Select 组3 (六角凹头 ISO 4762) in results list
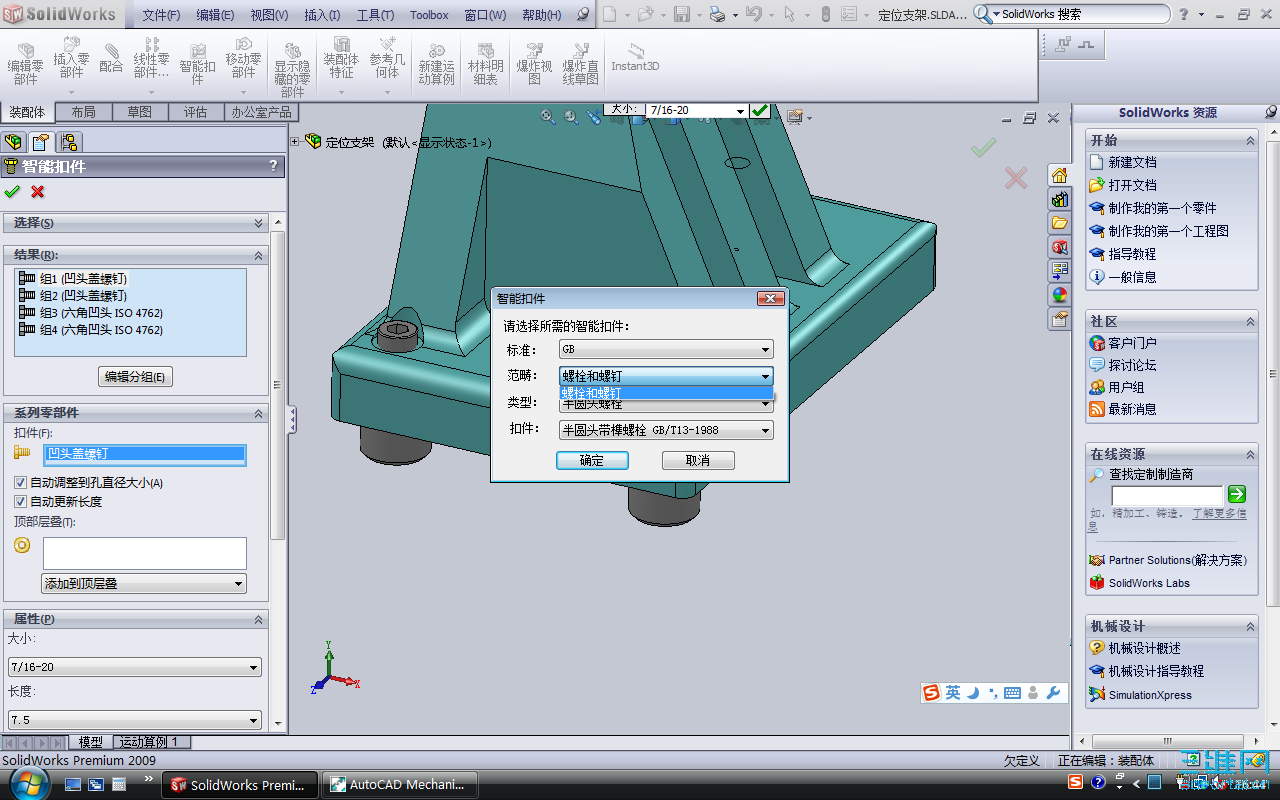 101,313
